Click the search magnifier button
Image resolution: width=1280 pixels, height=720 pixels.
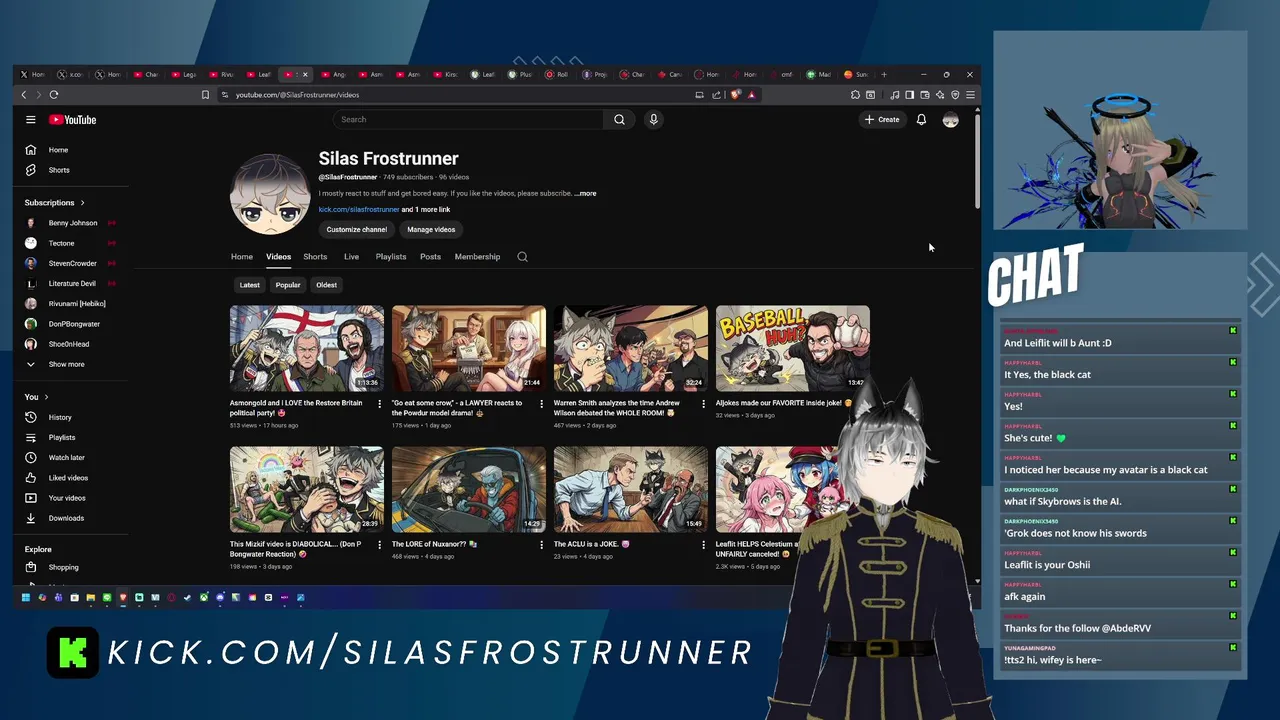(619, 119)
